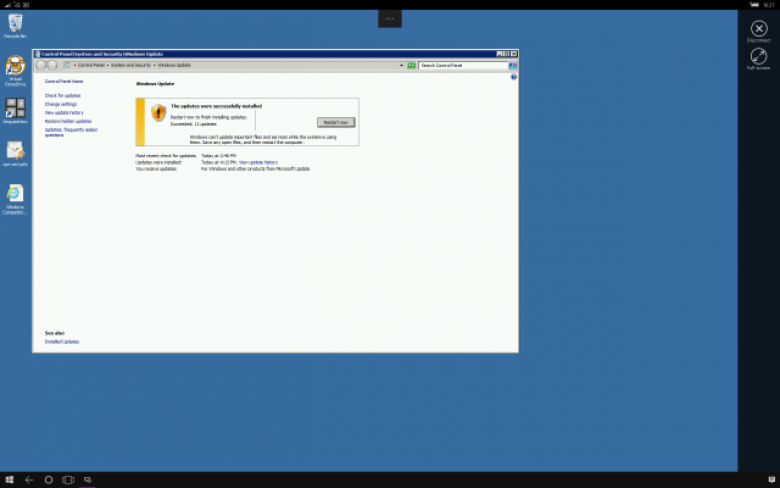This screenshot has width=780, height=488.
Task: Click the Windows Update heading text
Action: click(155, 84)
